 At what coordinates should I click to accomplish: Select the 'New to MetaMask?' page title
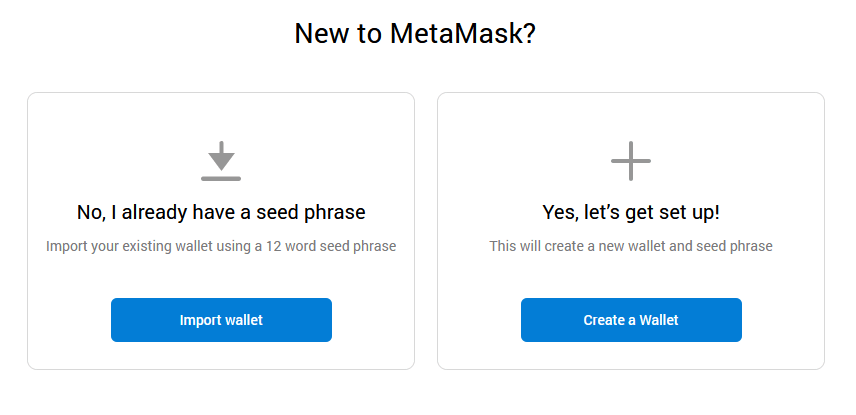click(x=415, y=34)
